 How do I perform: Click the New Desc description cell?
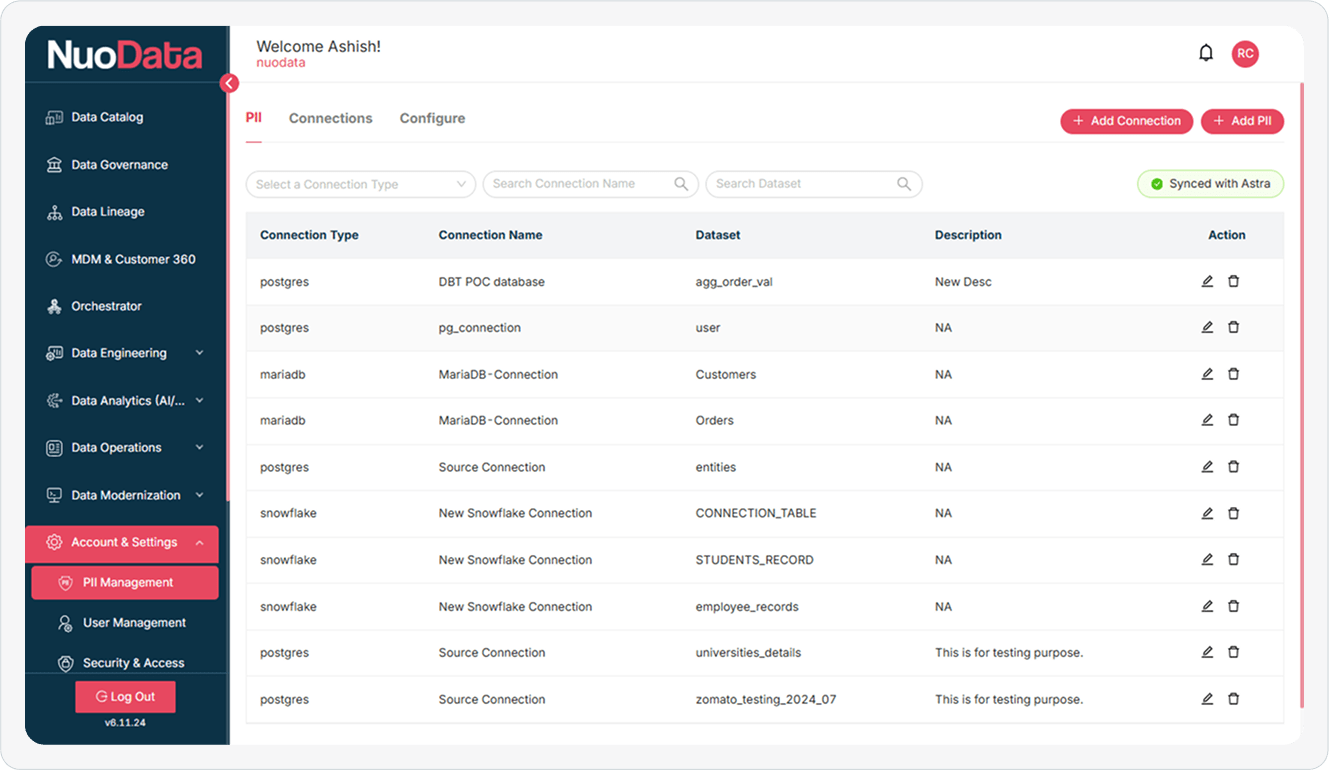[963, 282]
